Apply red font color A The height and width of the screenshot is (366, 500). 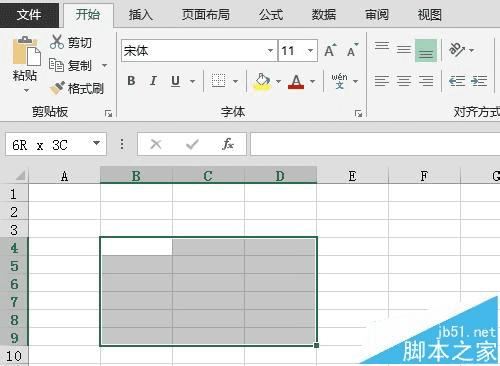(x=296, y=81)
